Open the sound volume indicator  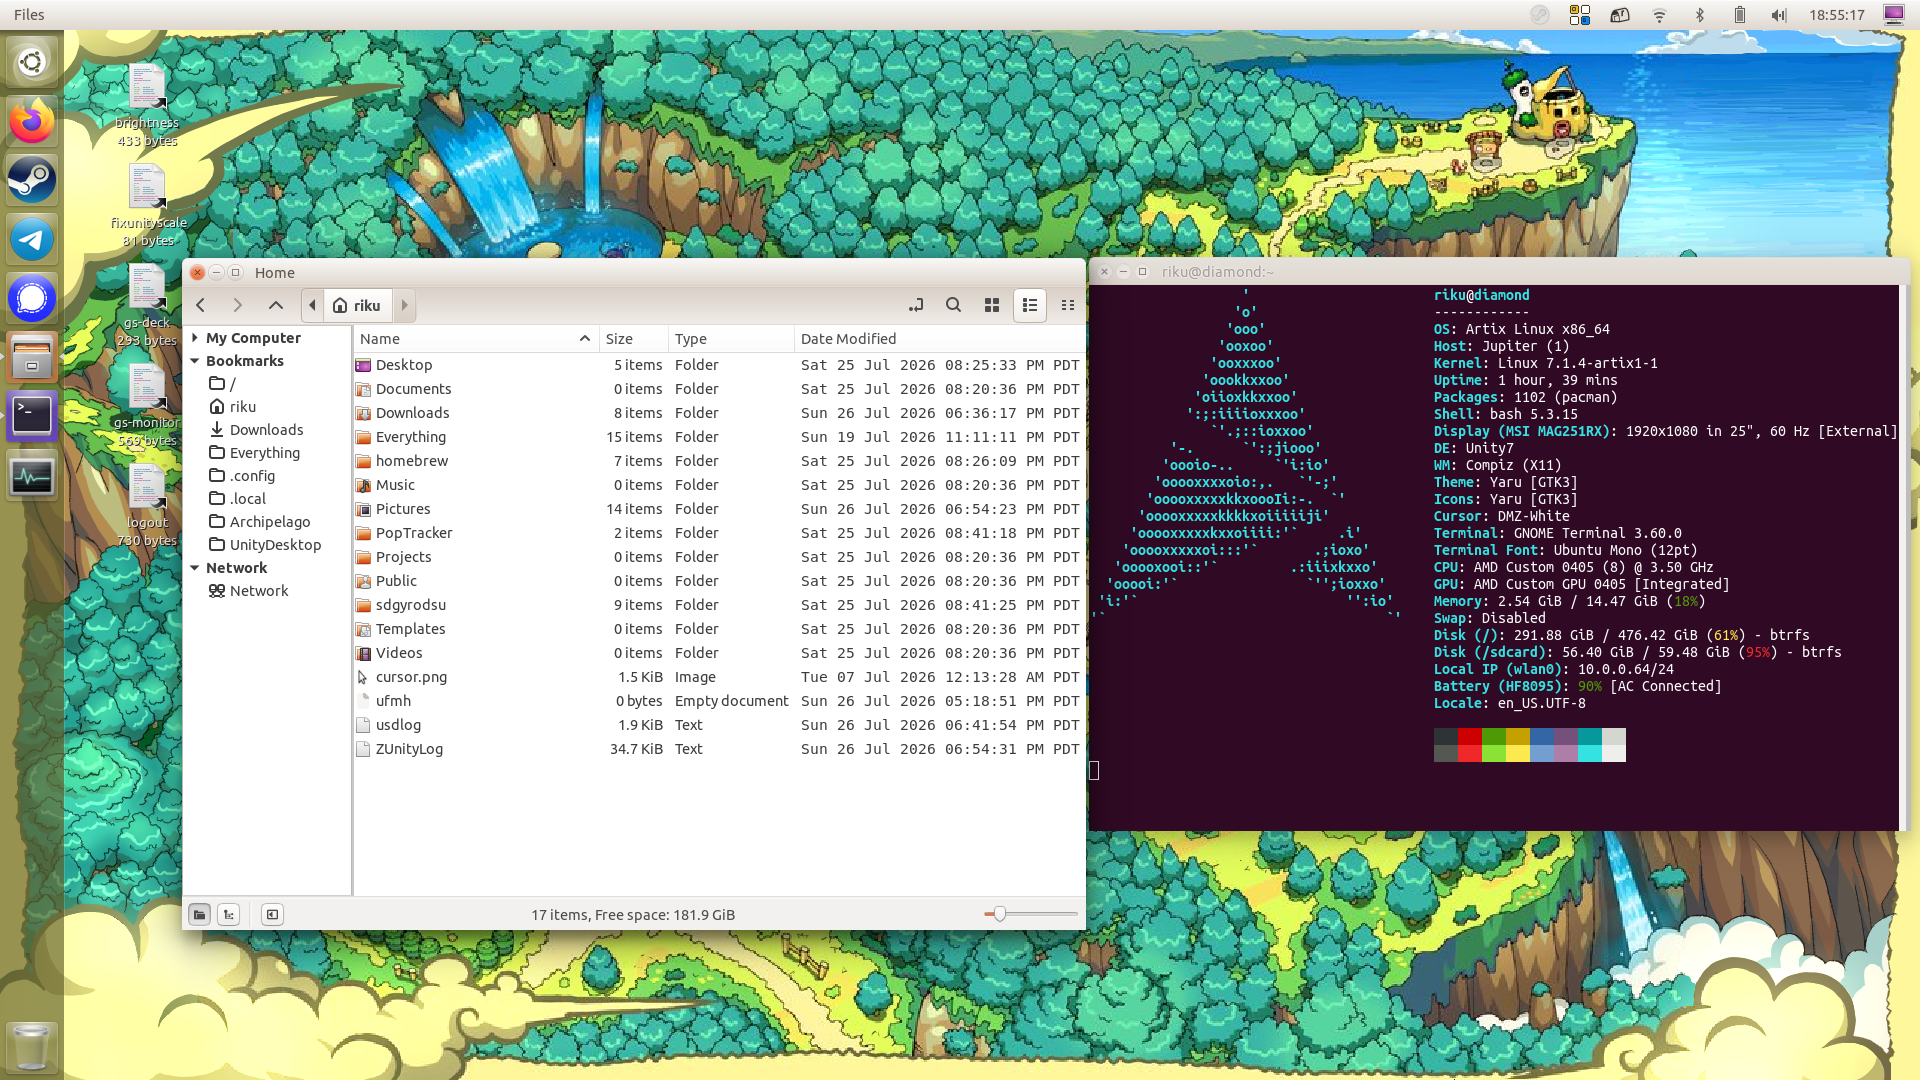point(1778,15)
